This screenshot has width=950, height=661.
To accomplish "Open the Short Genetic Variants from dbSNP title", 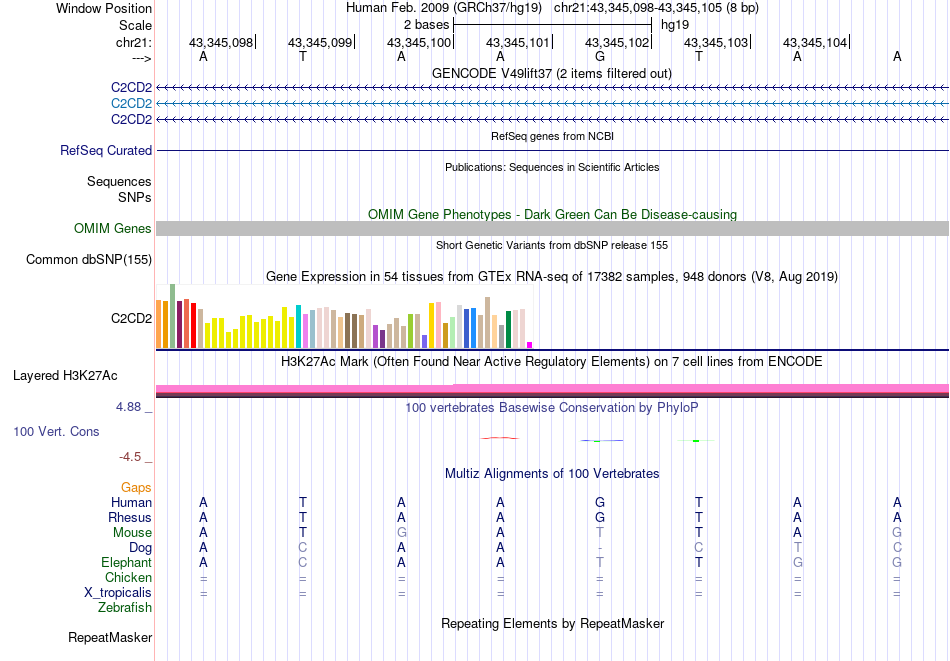I will (552, 245).
